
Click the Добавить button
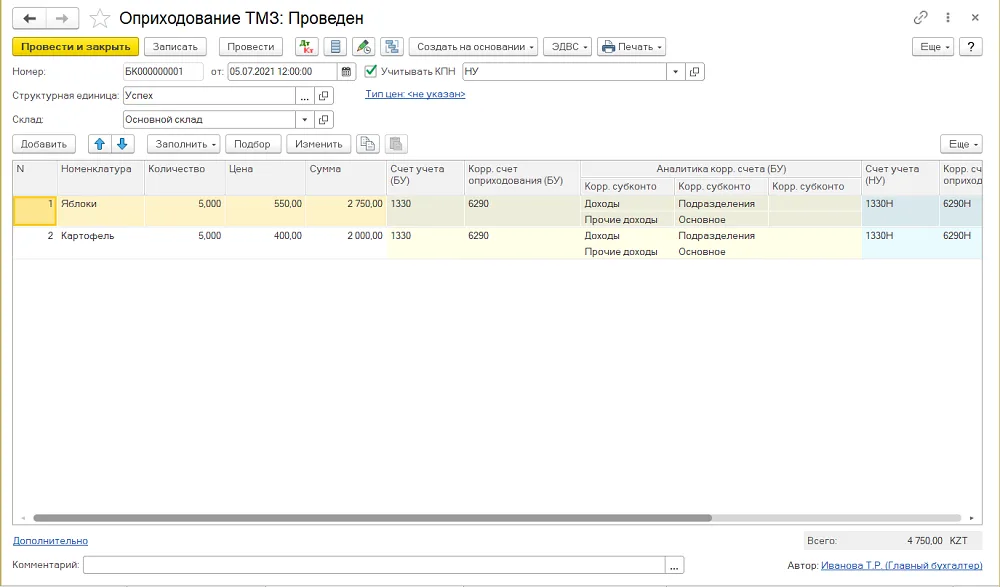[44, 144]
